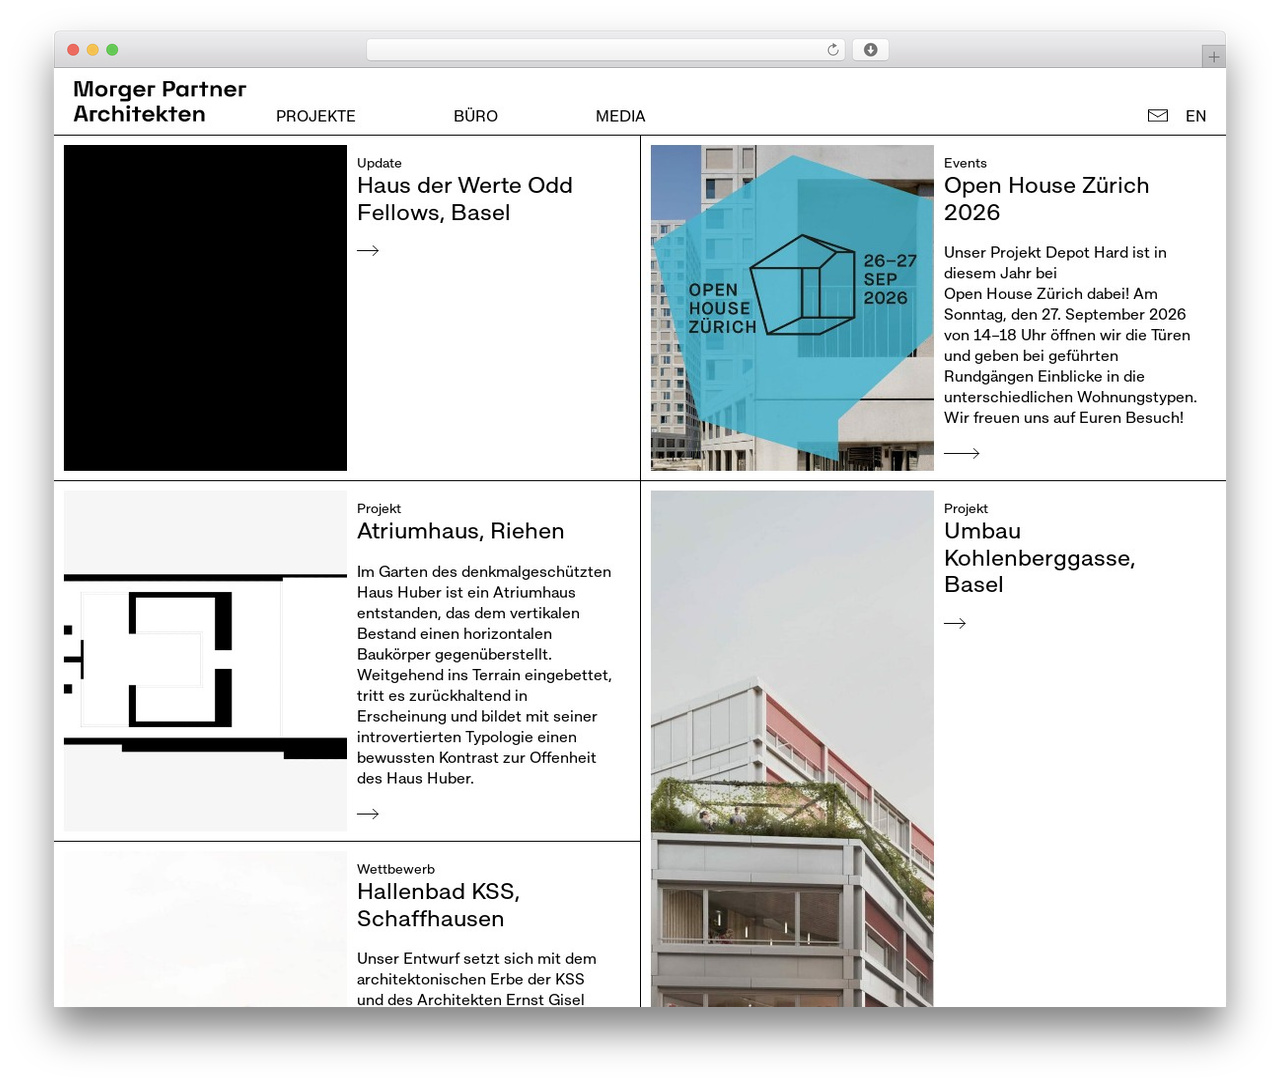1280x1084 pixels.
Task: Click the browser download icon
Action: [871, 50]
